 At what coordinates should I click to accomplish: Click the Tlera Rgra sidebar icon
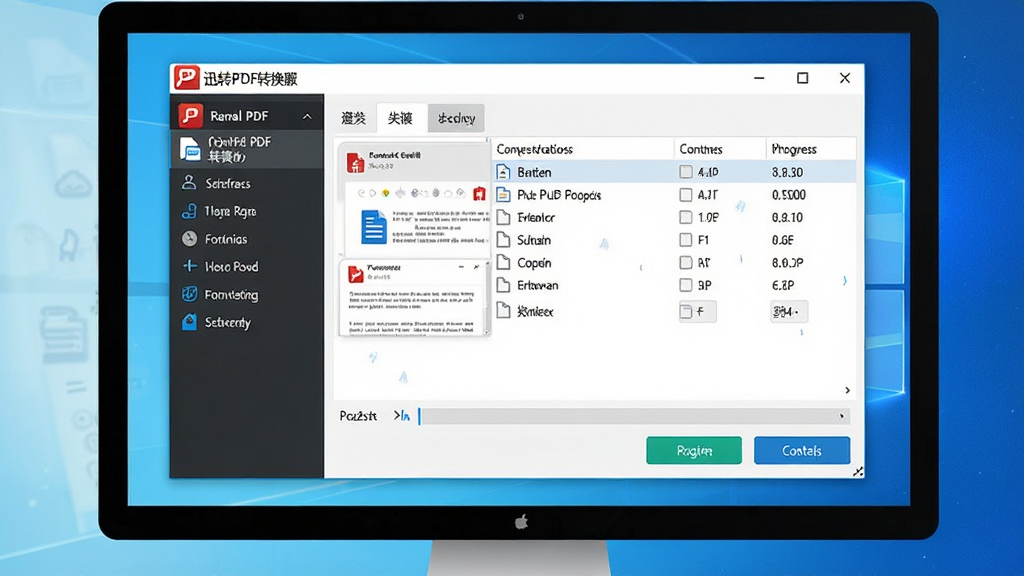189,211
